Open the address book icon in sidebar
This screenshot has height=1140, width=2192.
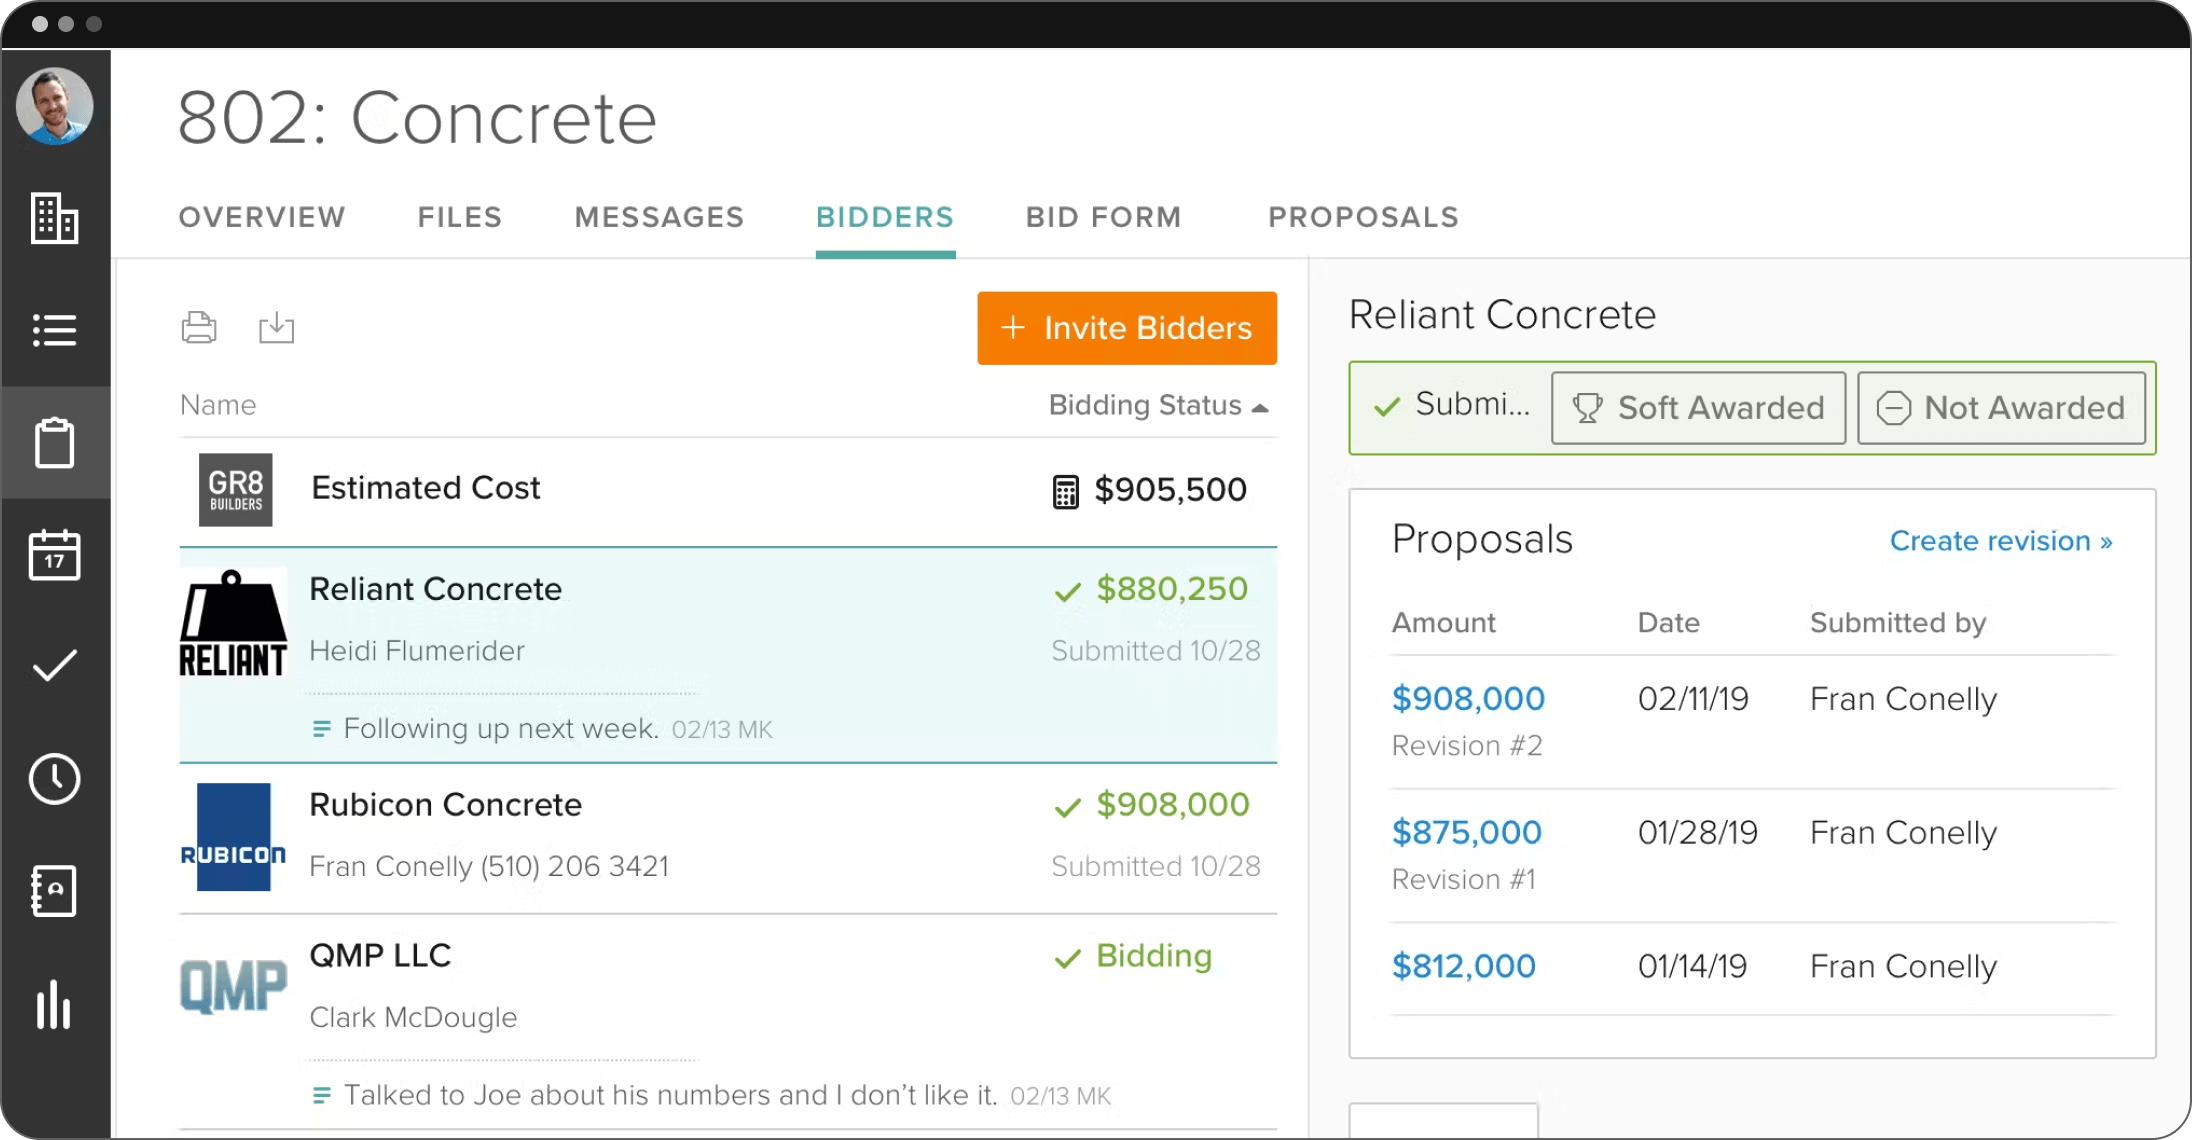click(54, 891)
